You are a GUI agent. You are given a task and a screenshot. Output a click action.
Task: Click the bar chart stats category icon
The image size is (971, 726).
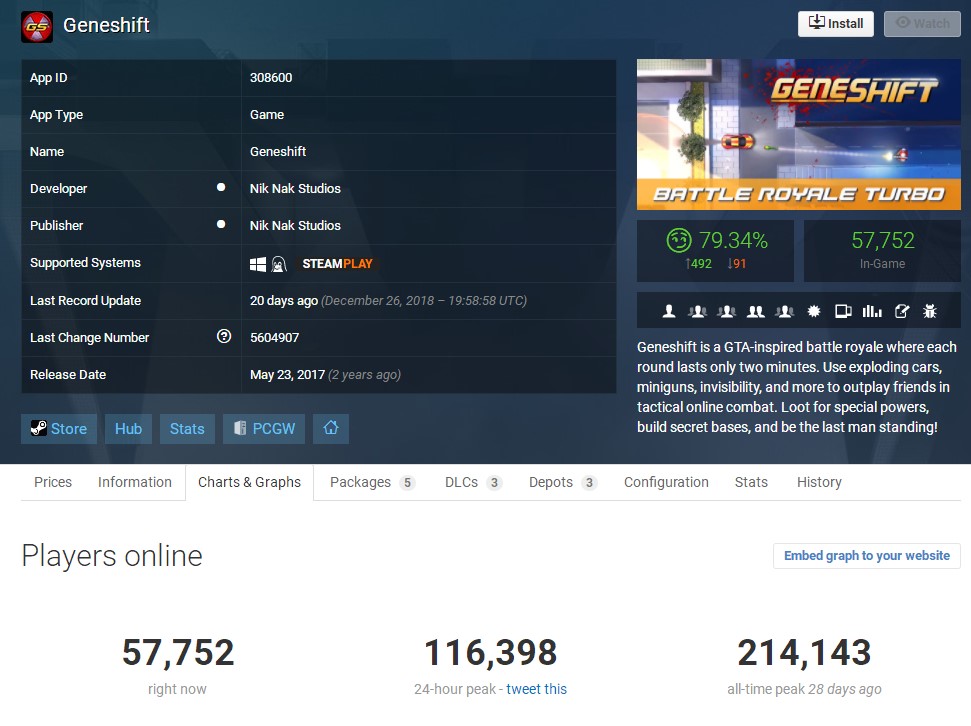pyautogui.click(x=872, y=311)
